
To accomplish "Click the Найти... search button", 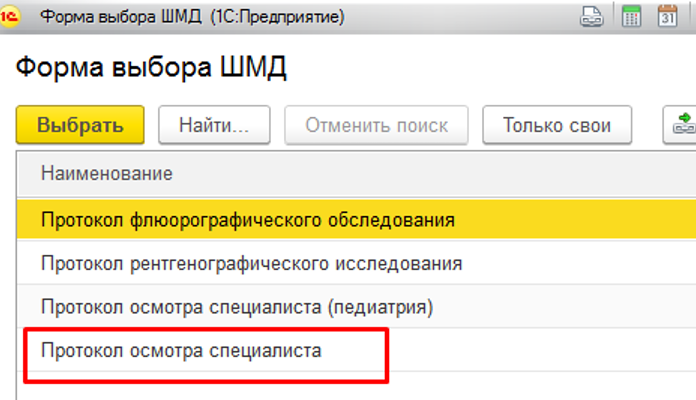I will click(x=213, y=126).
